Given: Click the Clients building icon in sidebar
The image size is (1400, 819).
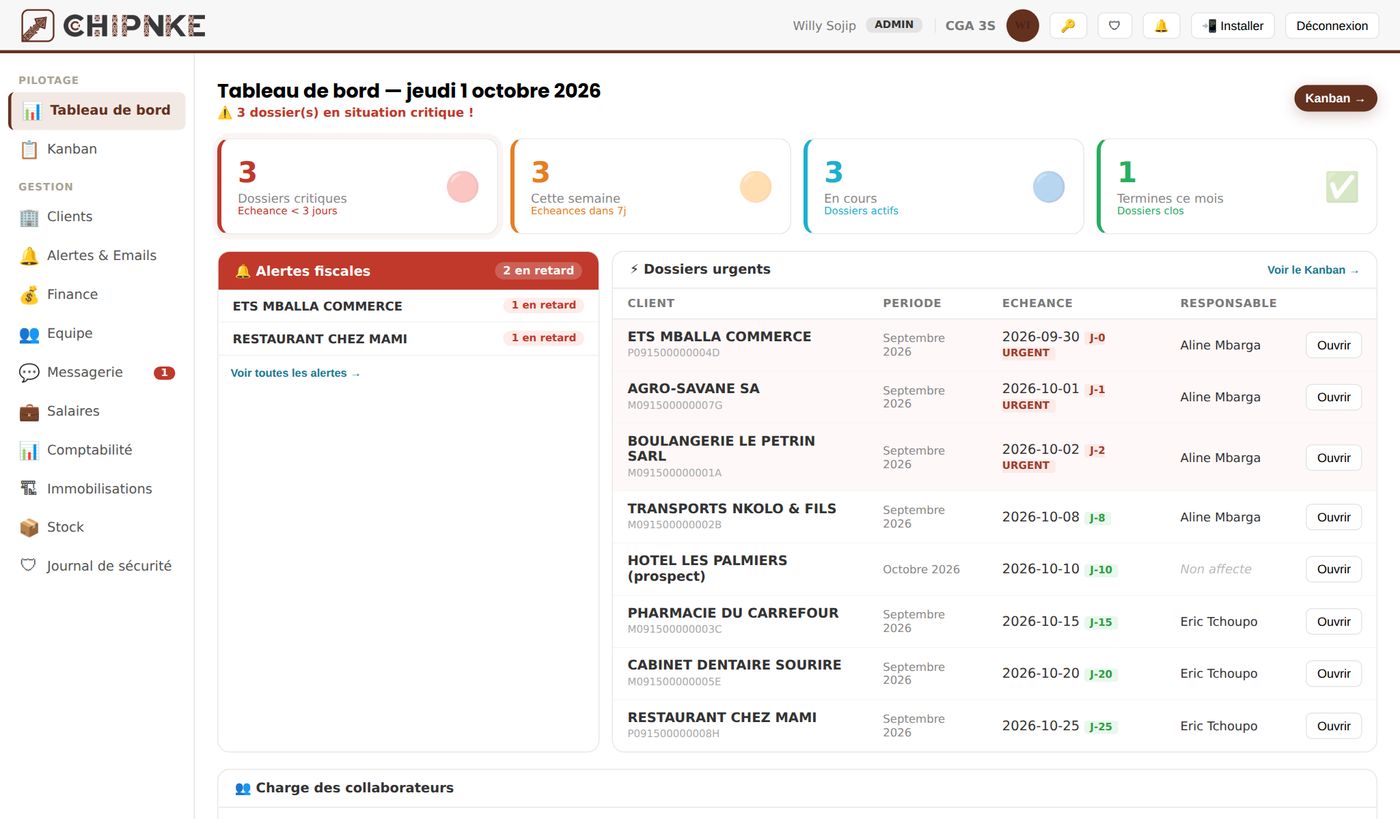Looking at the screenshot, I should tap(29, 217).
